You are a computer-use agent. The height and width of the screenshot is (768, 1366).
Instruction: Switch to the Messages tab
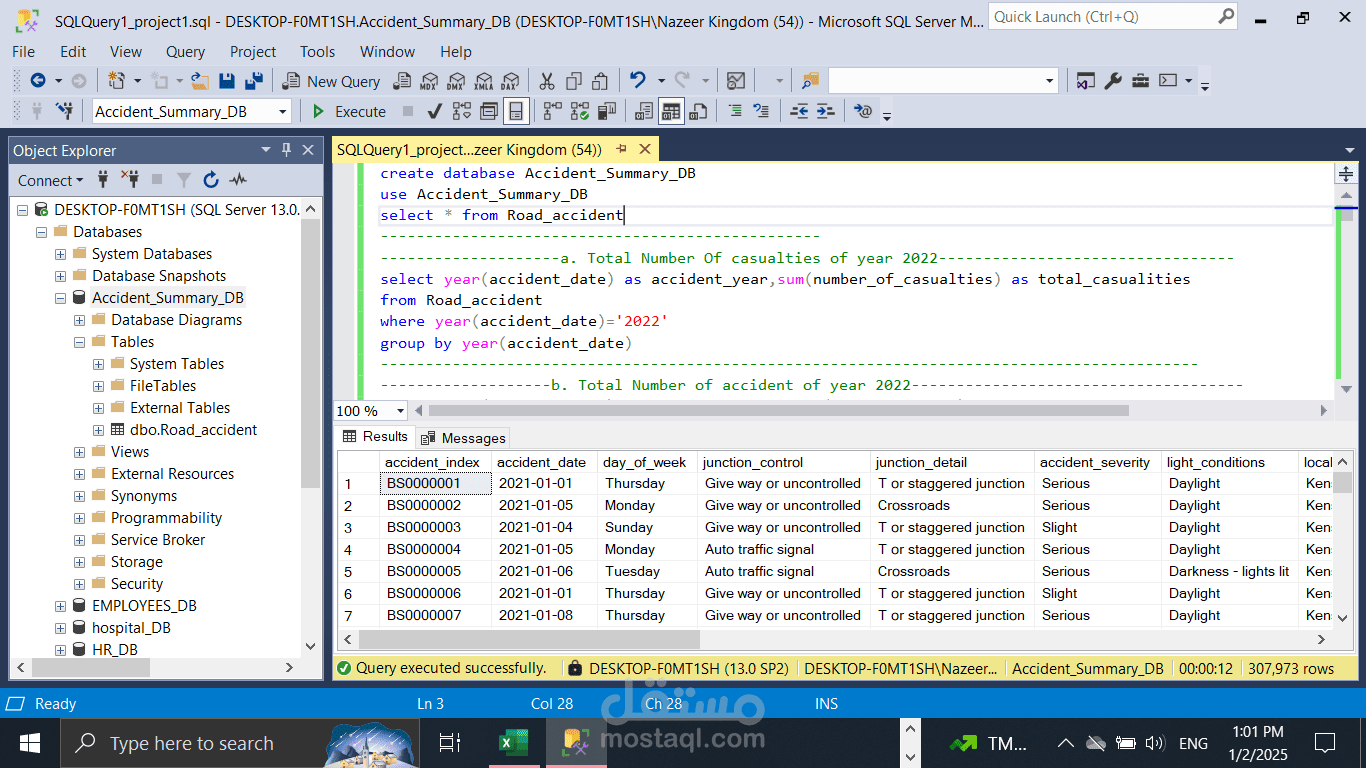(464, 438)
